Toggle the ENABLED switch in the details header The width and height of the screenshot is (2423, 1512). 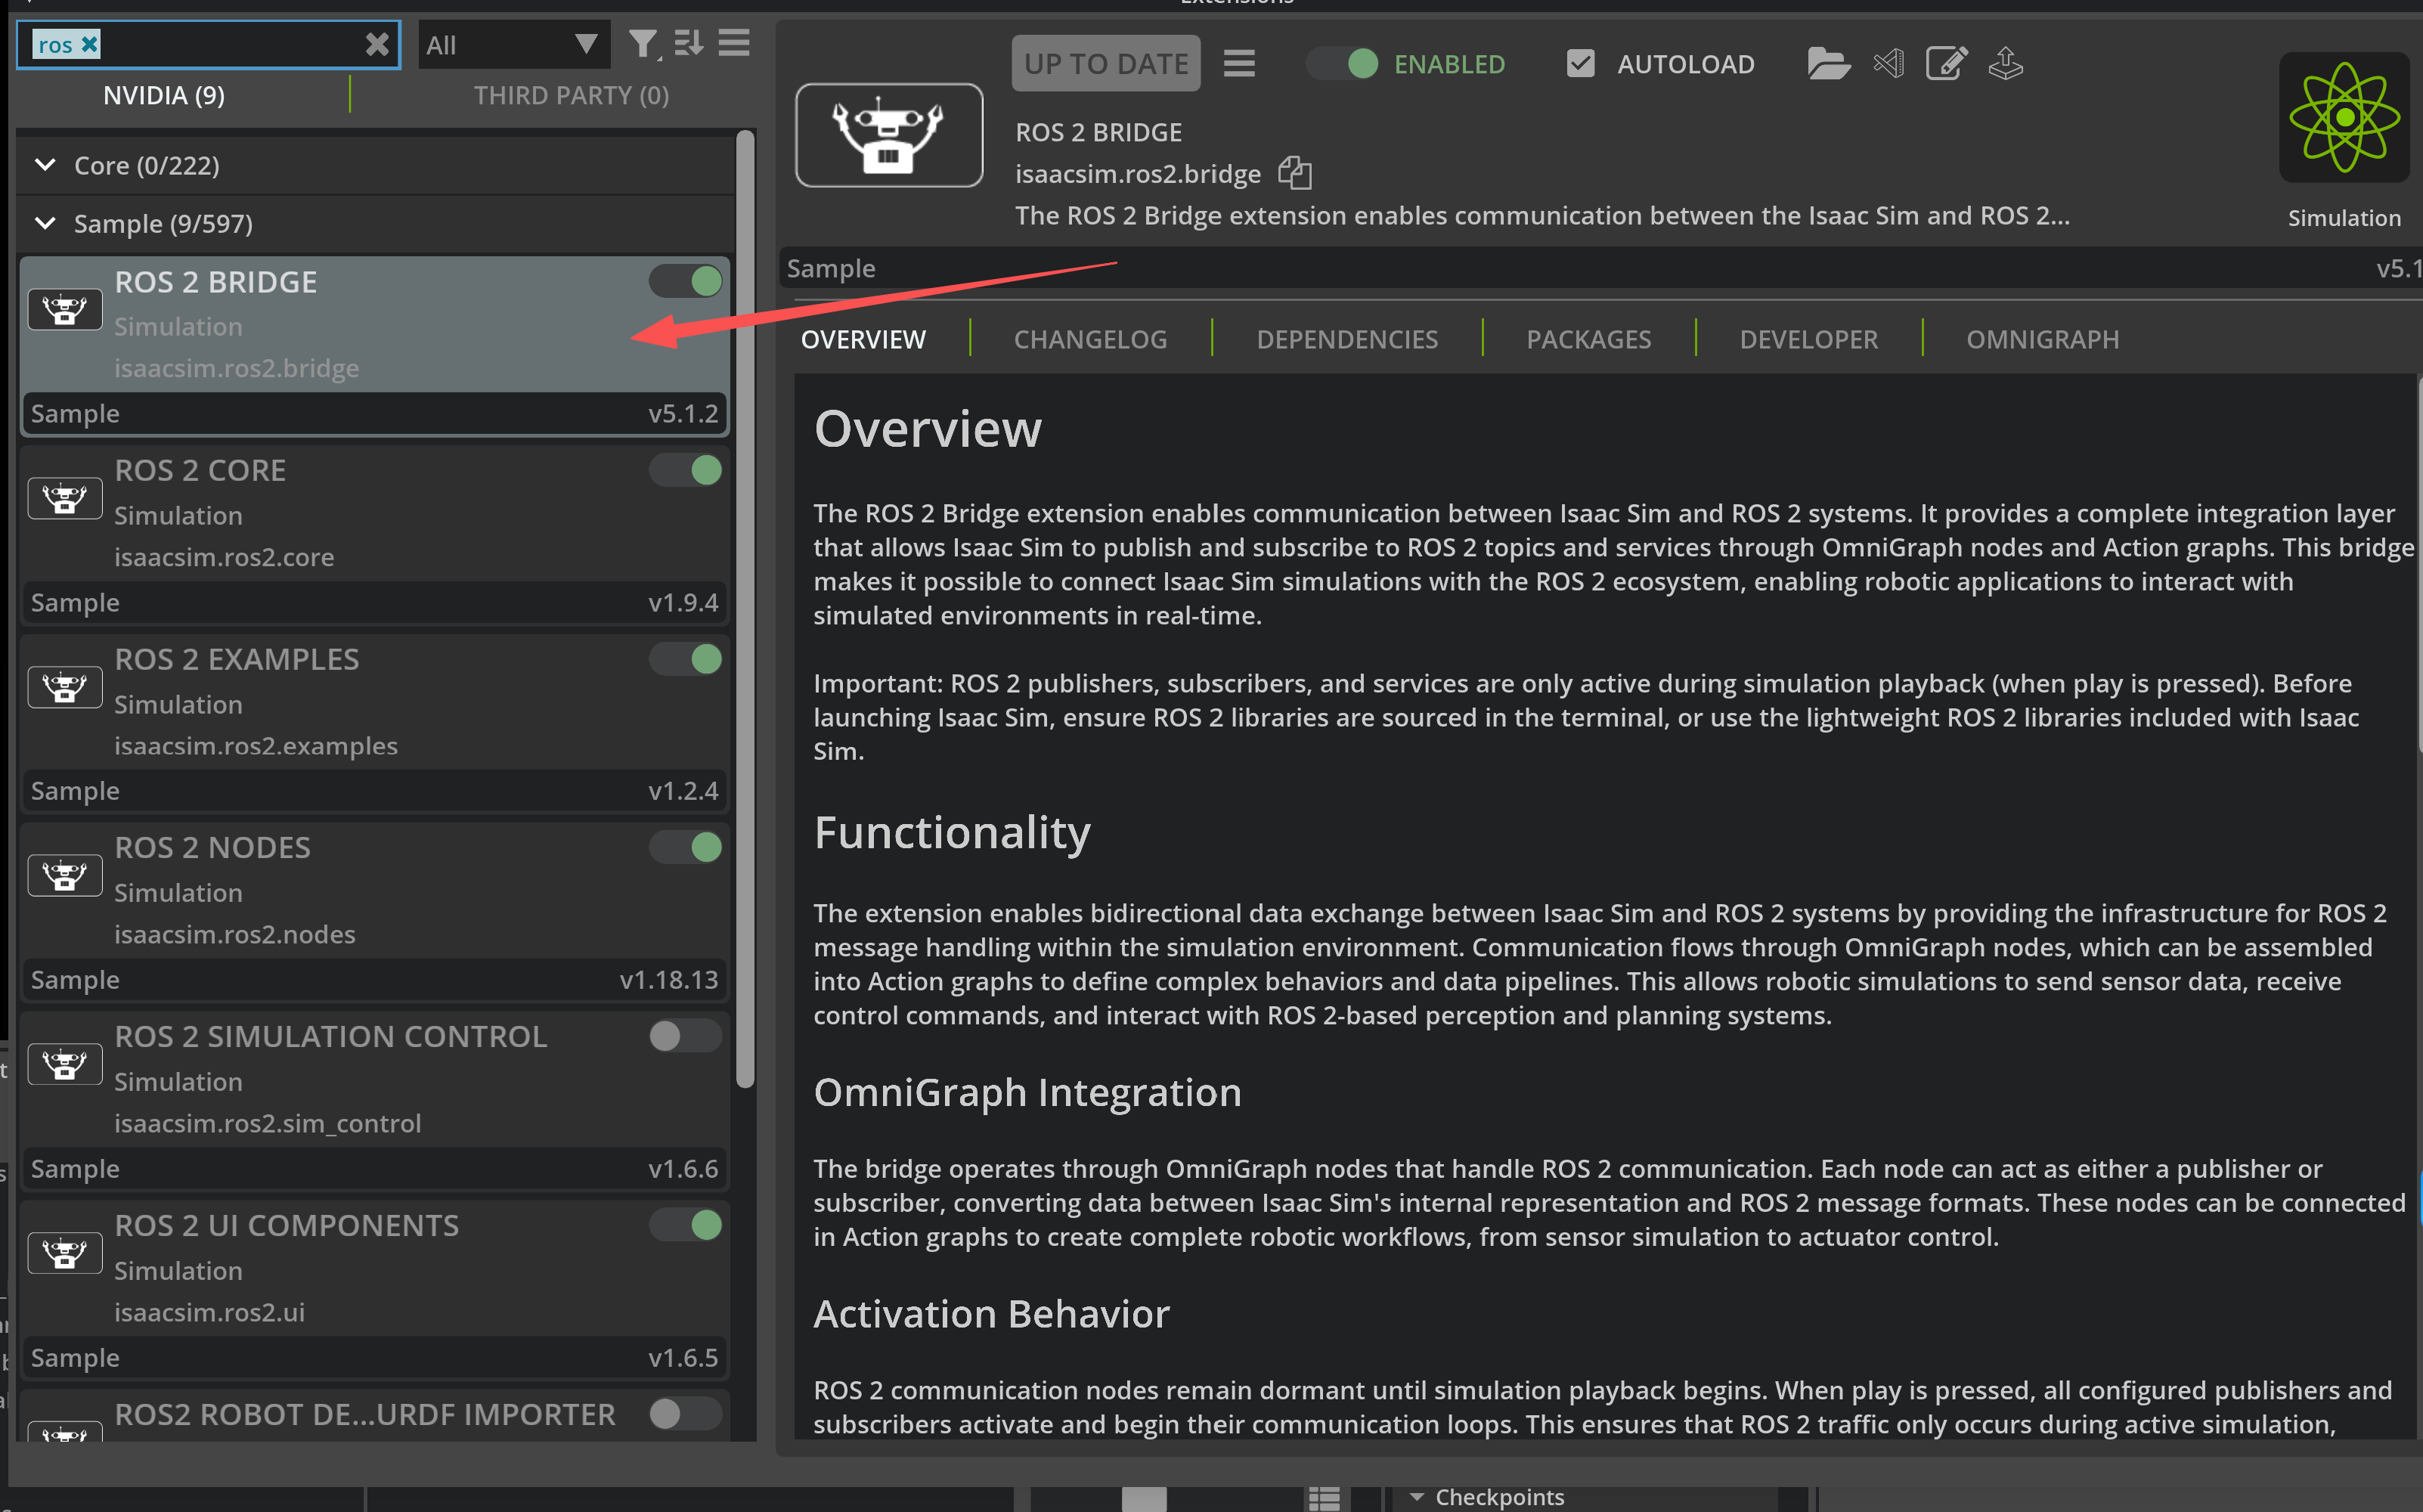(x=1343, y=64)
